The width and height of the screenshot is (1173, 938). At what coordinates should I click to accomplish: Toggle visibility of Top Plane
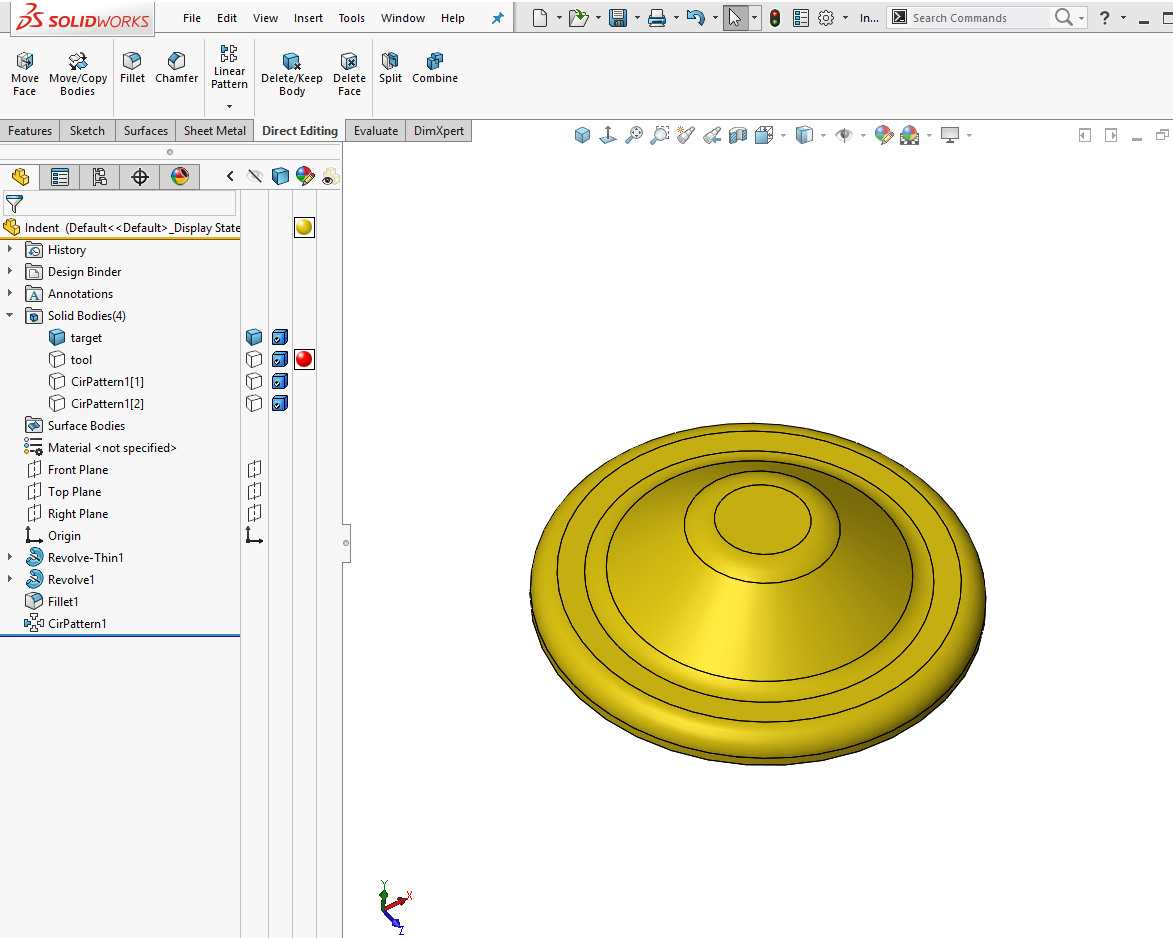pos(254,491)
